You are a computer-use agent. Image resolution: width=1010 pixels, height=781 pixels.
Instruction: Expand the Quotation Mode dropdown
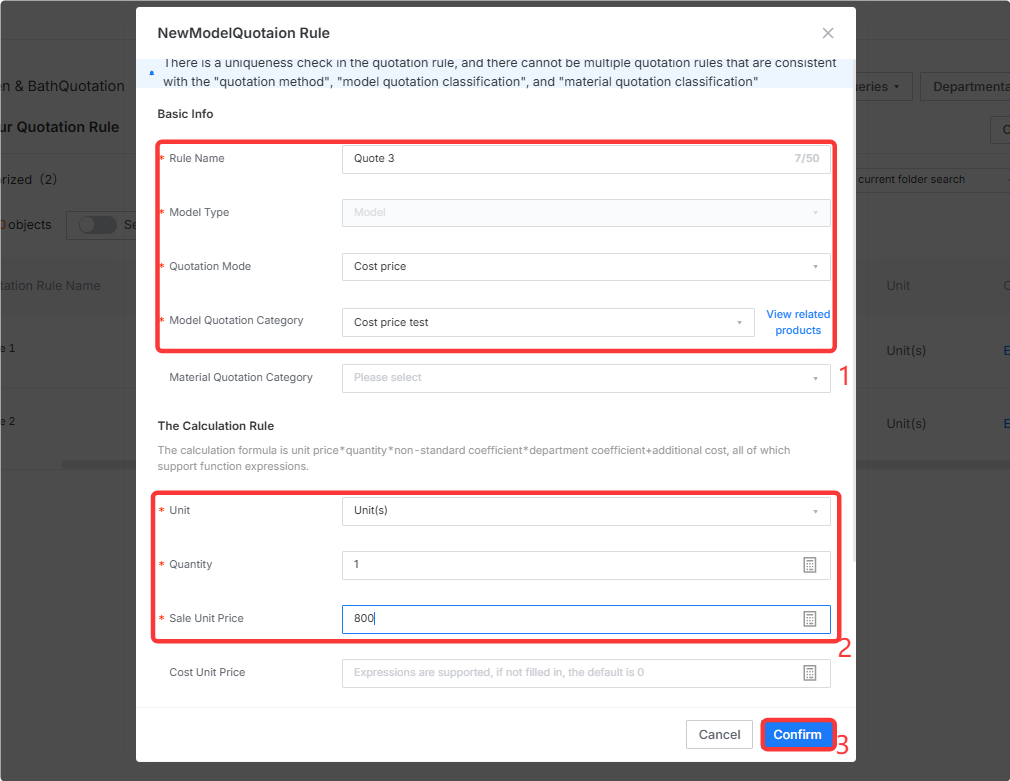point(586,267)
